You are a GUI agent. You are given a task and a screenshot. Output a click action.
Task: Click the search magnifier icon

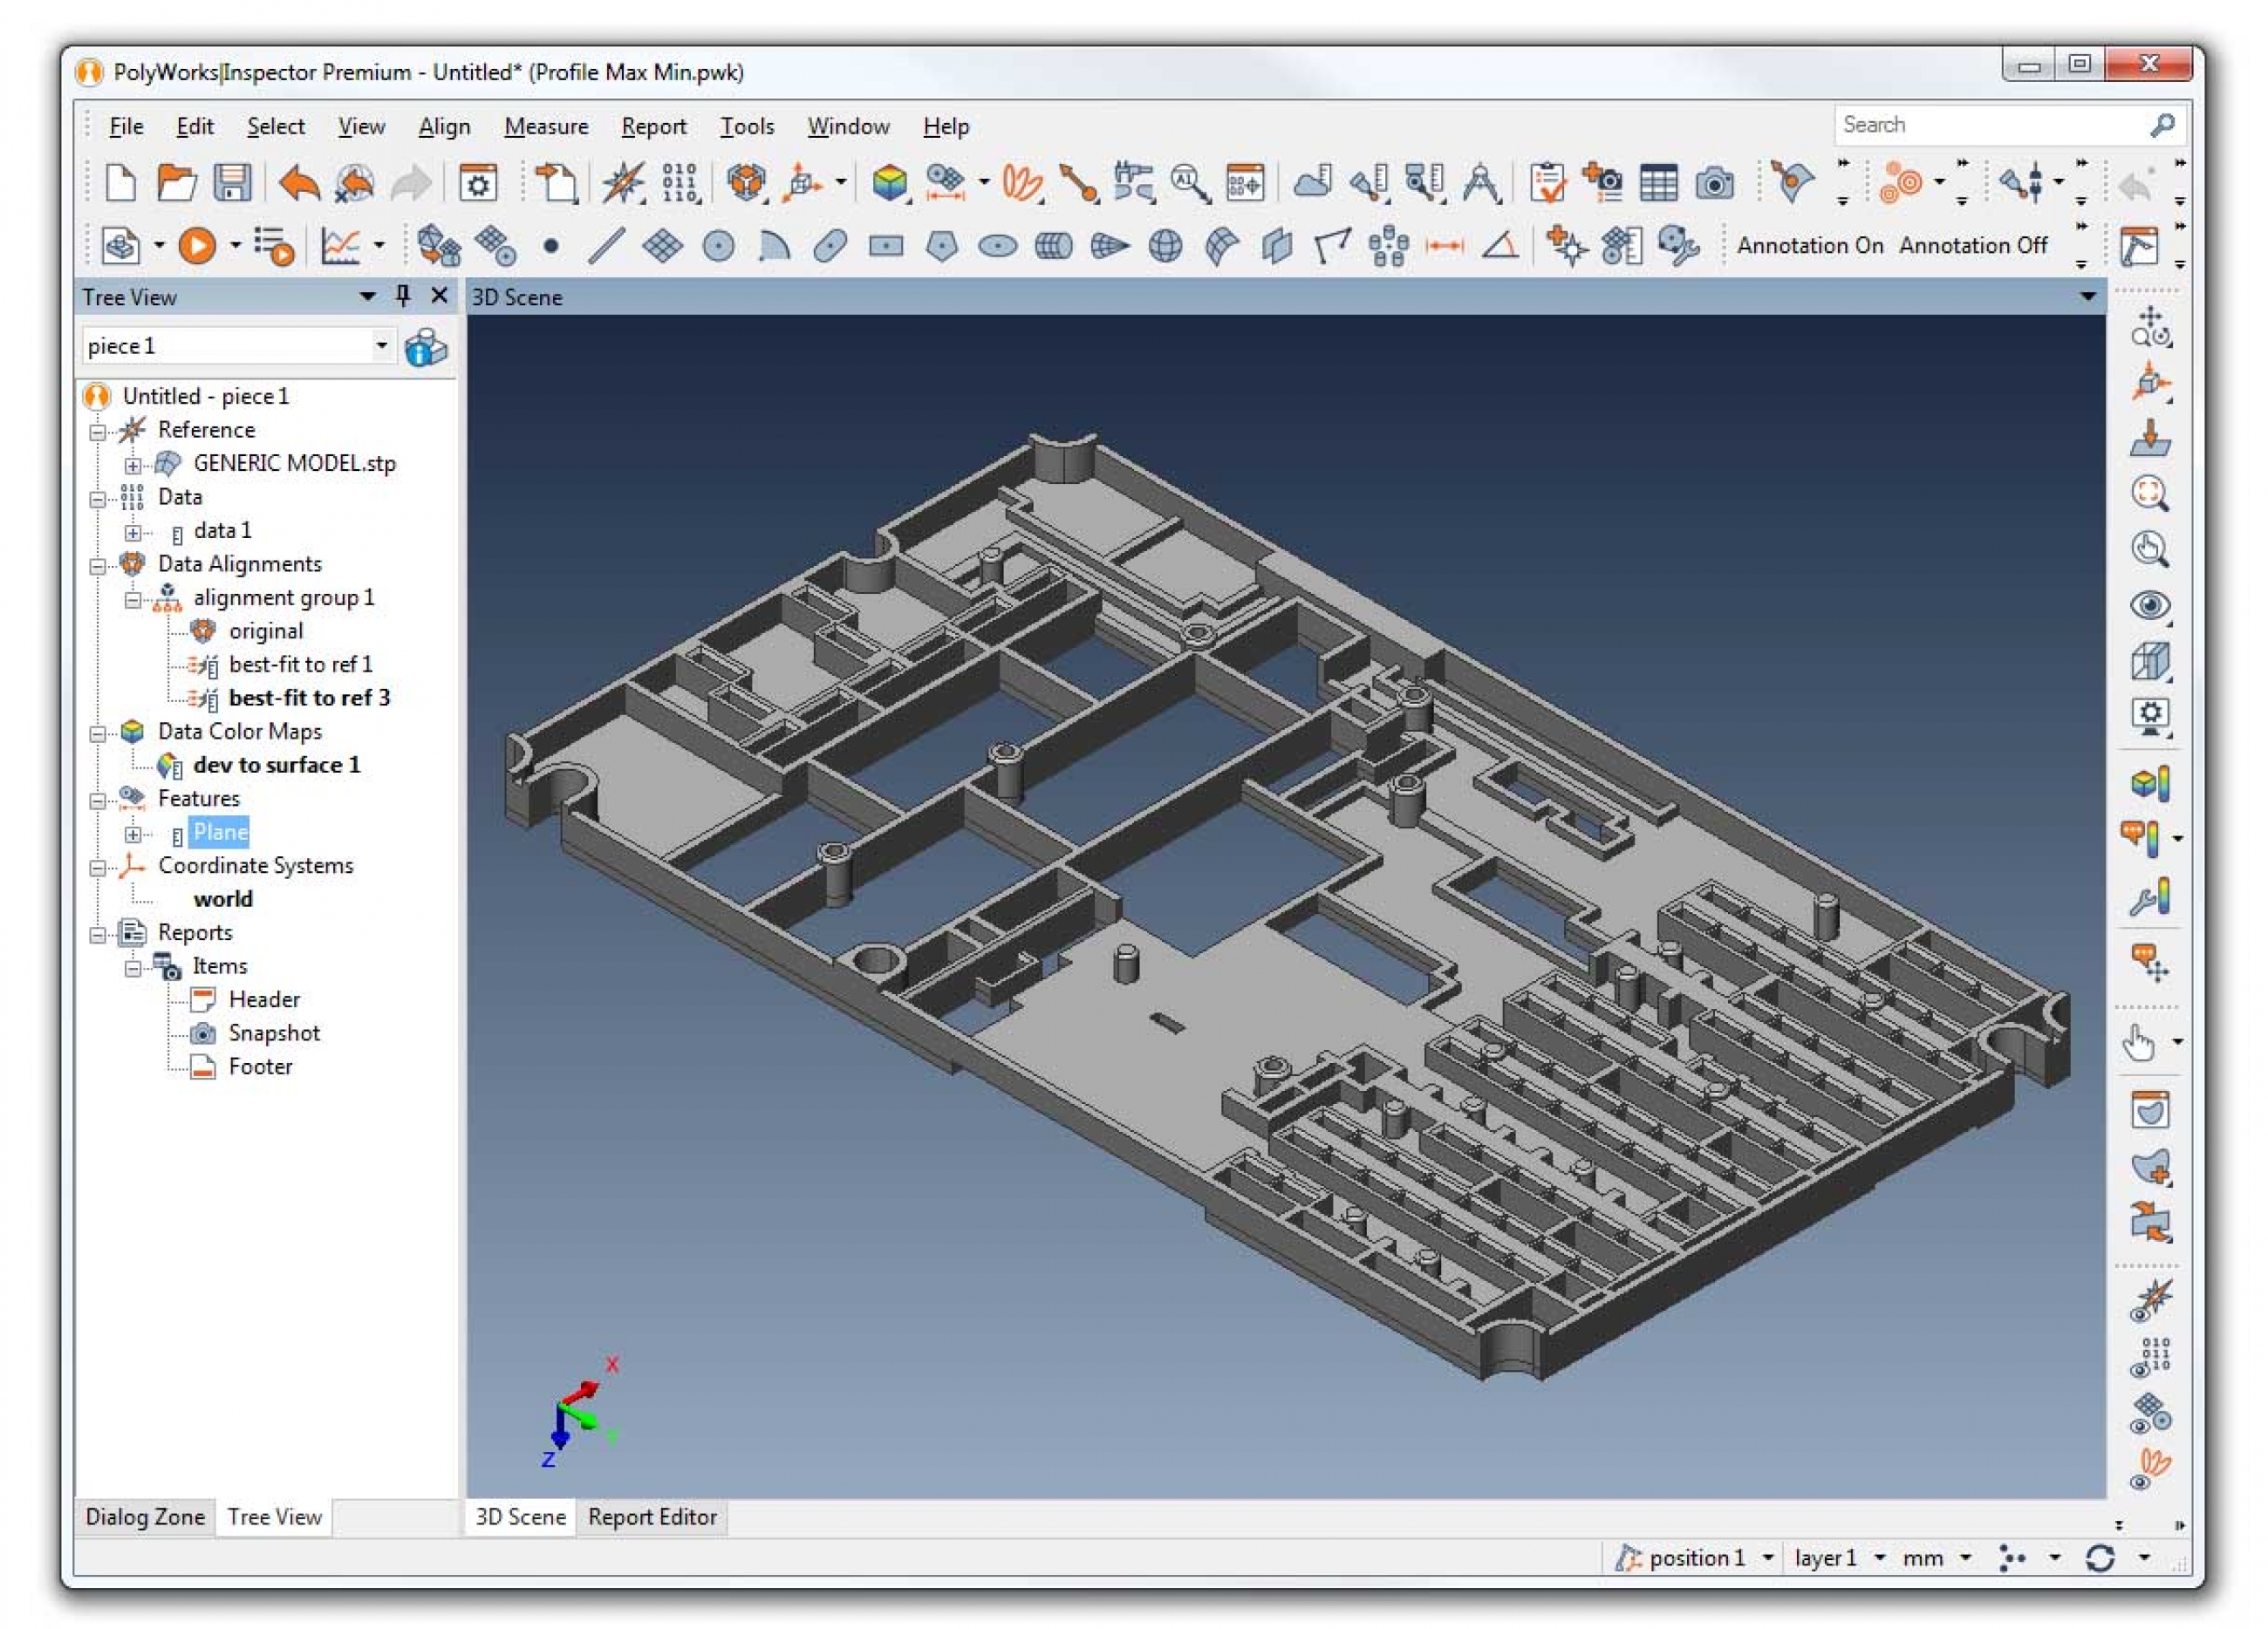pyautogui.click(x=2162, y=125)
